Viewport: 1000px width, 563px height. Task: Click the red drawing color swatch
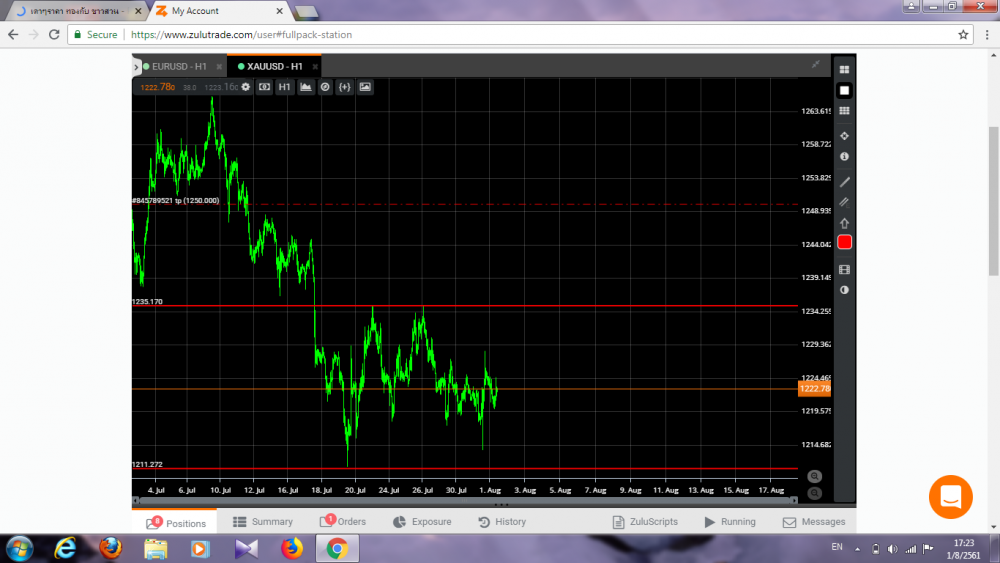pos(844,243)
